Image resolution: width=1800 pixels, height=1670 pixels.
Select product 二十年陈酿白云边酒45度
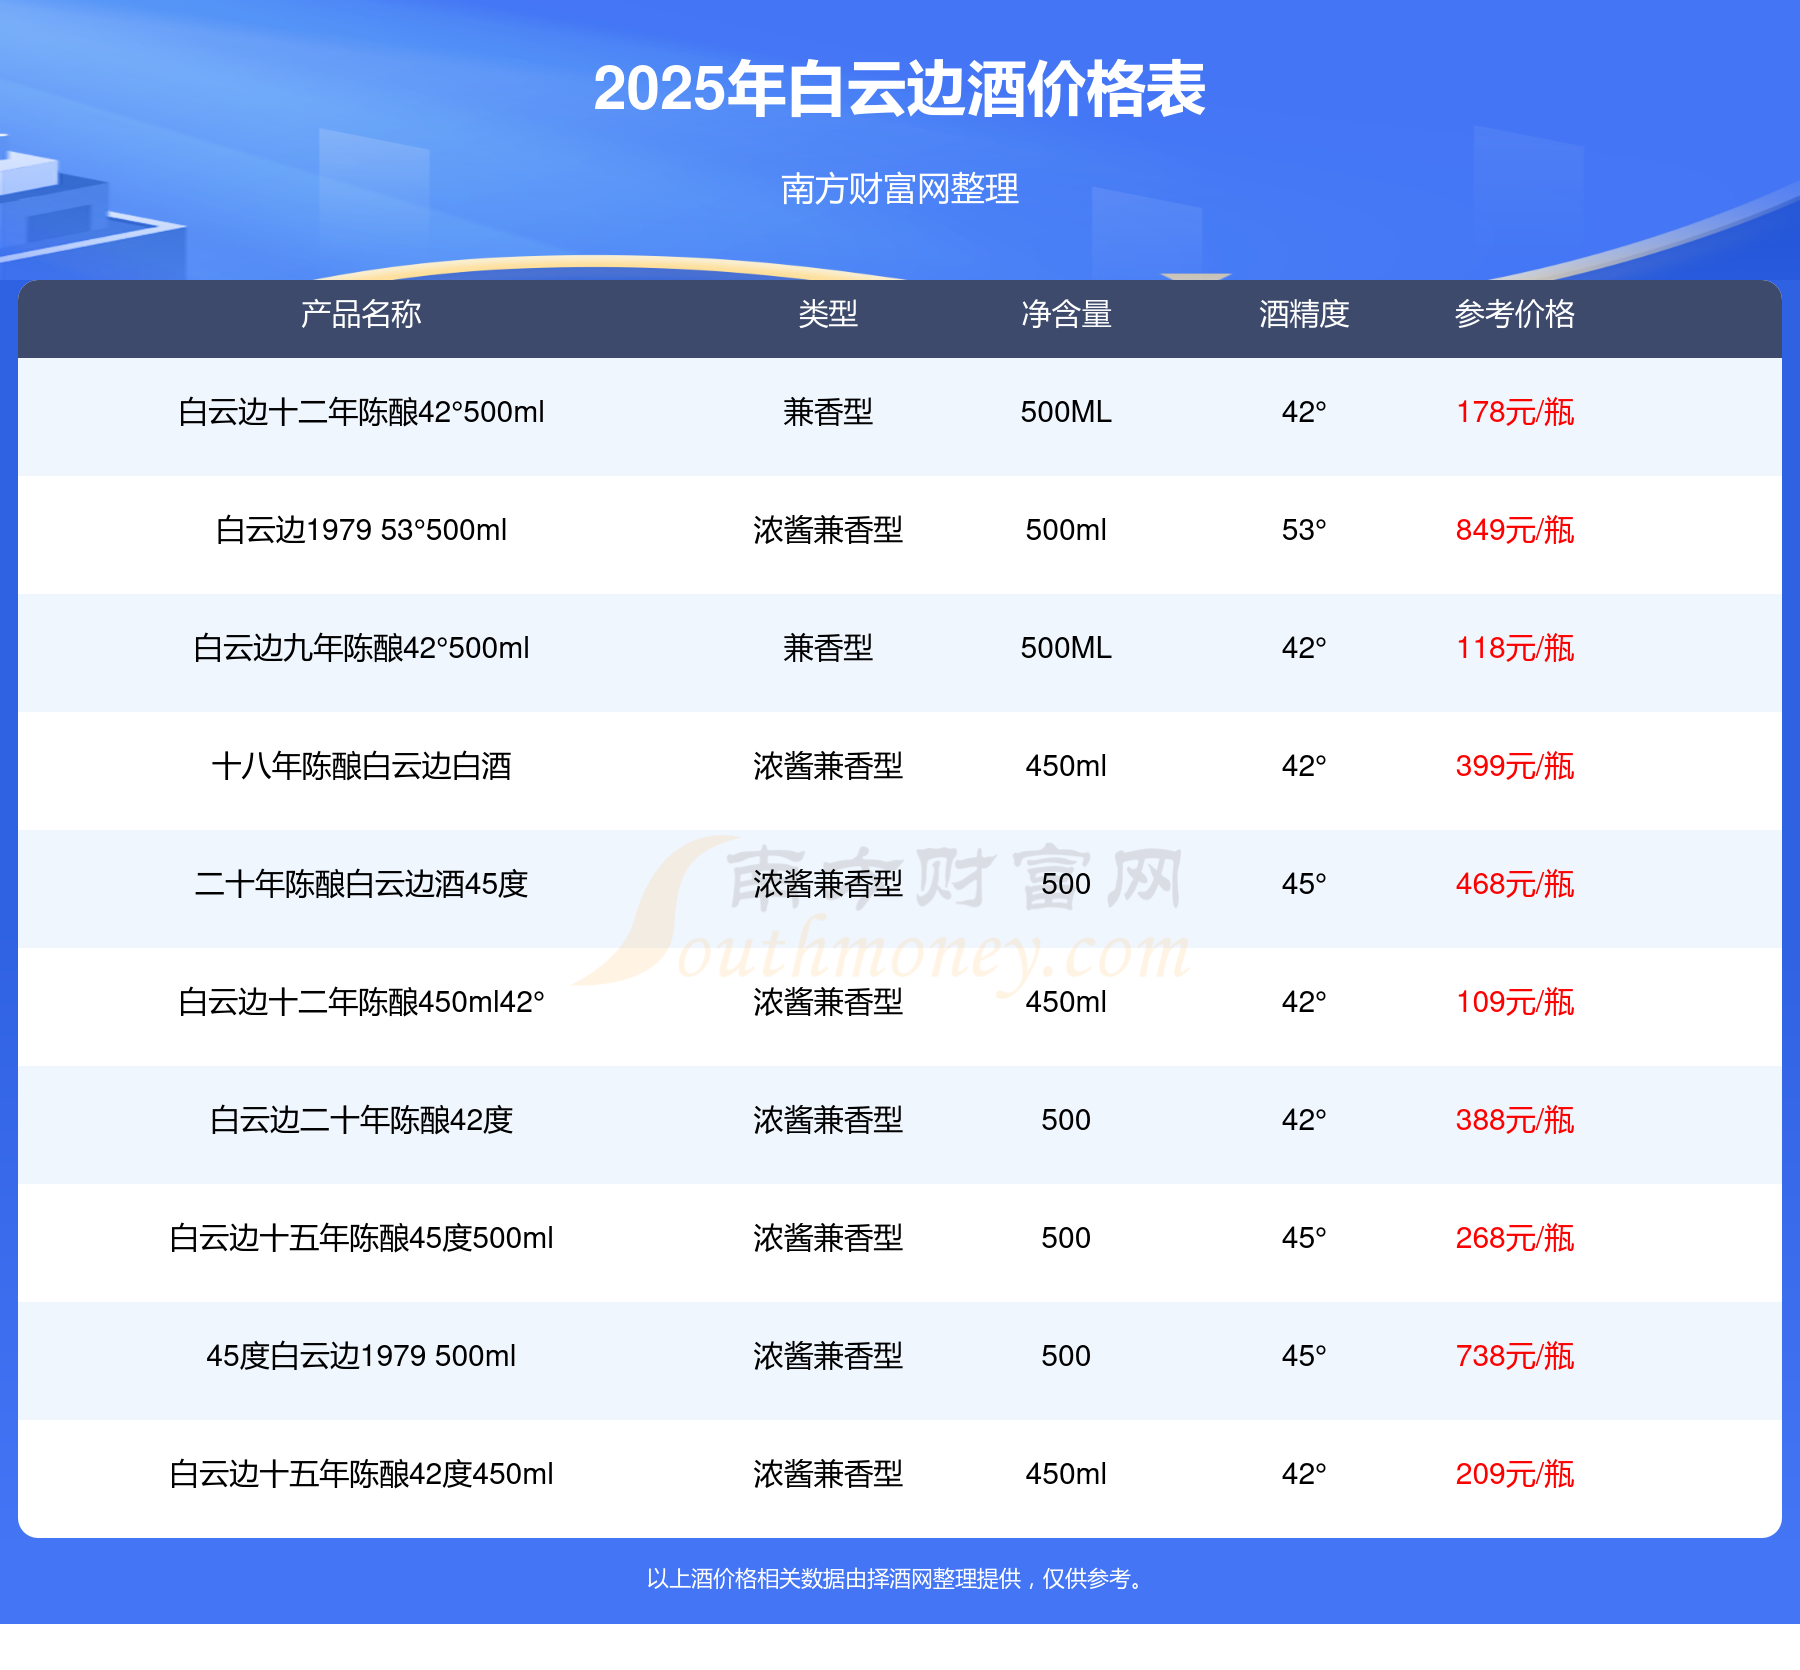coord(361,884)
